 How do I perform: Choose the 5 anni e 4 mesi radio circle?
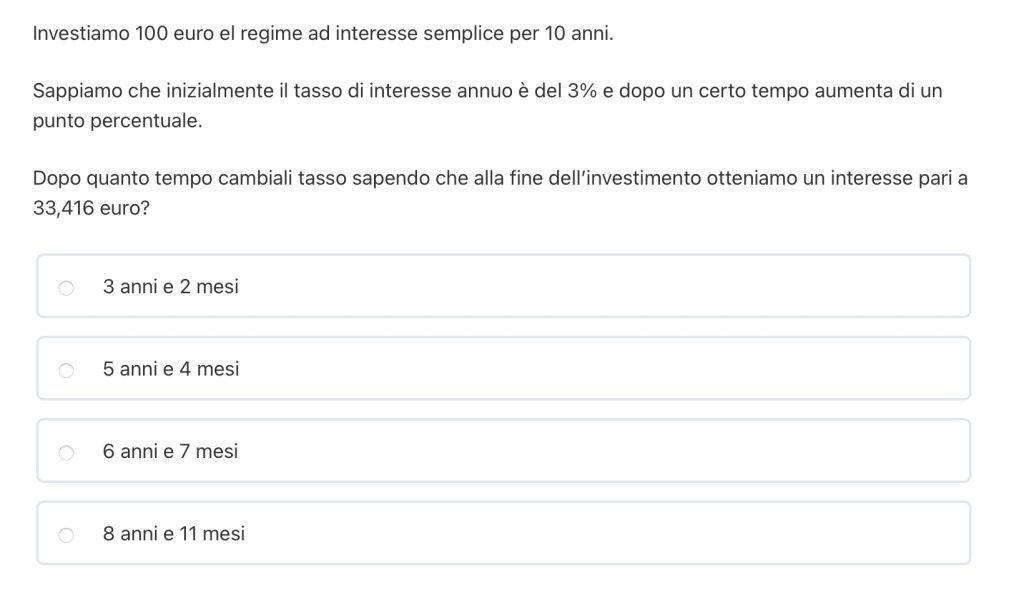pyautogui.click(x=66, y=370)
